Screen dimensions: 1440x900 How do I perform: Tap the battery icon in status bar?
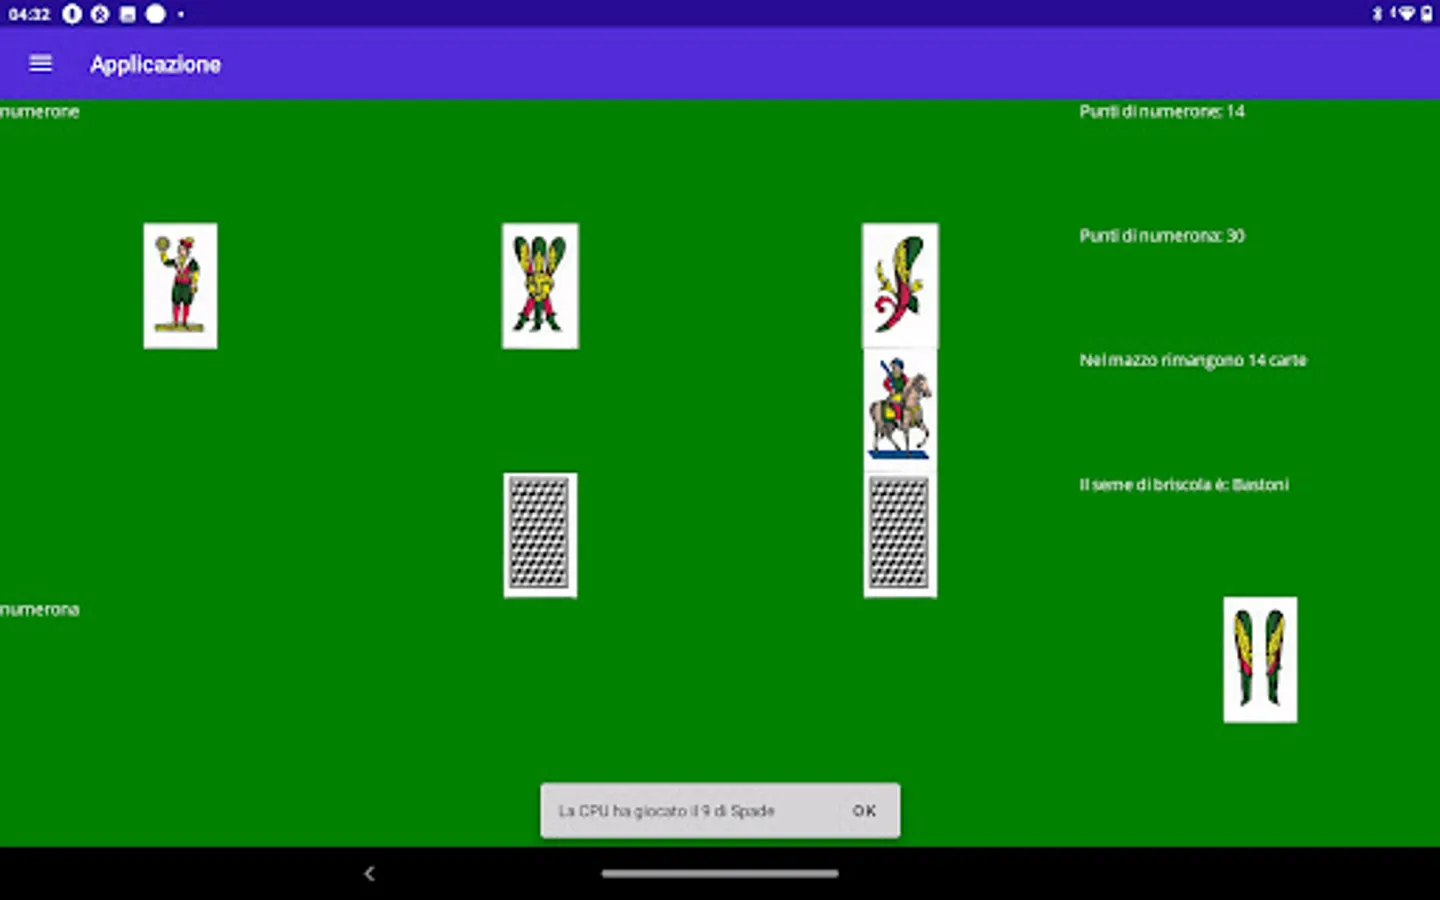1426,14
